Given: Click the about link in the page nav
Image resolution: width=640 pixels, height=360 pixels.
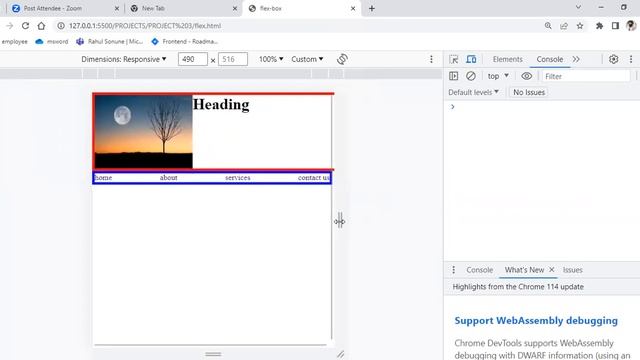Looking at the screenshot, I should click(169, 178).
